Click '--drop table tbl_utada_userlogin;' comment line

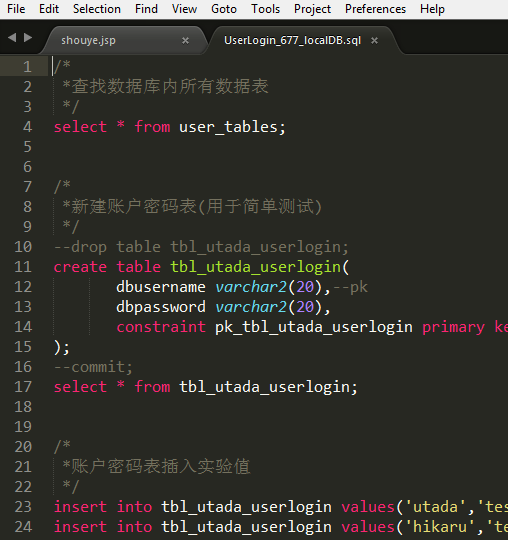(201, 247)
